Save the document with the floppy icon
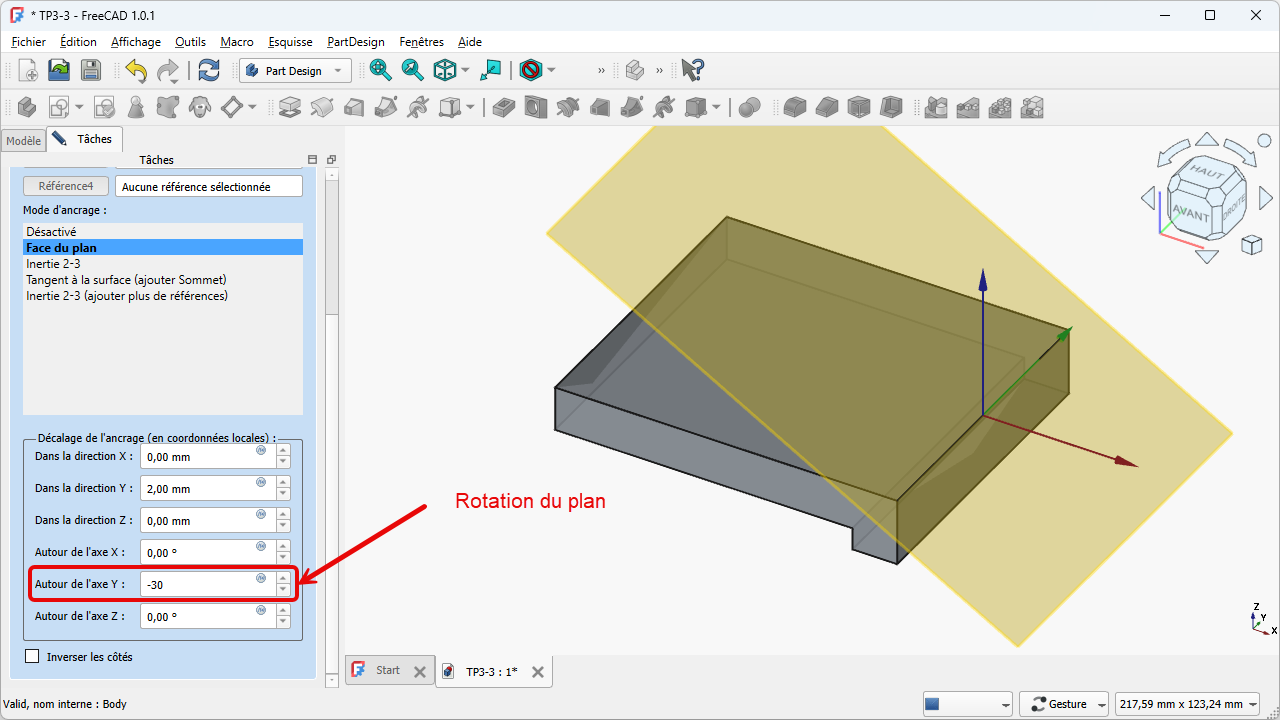Viewport: 1280px width, 720px height. point(91,70)
